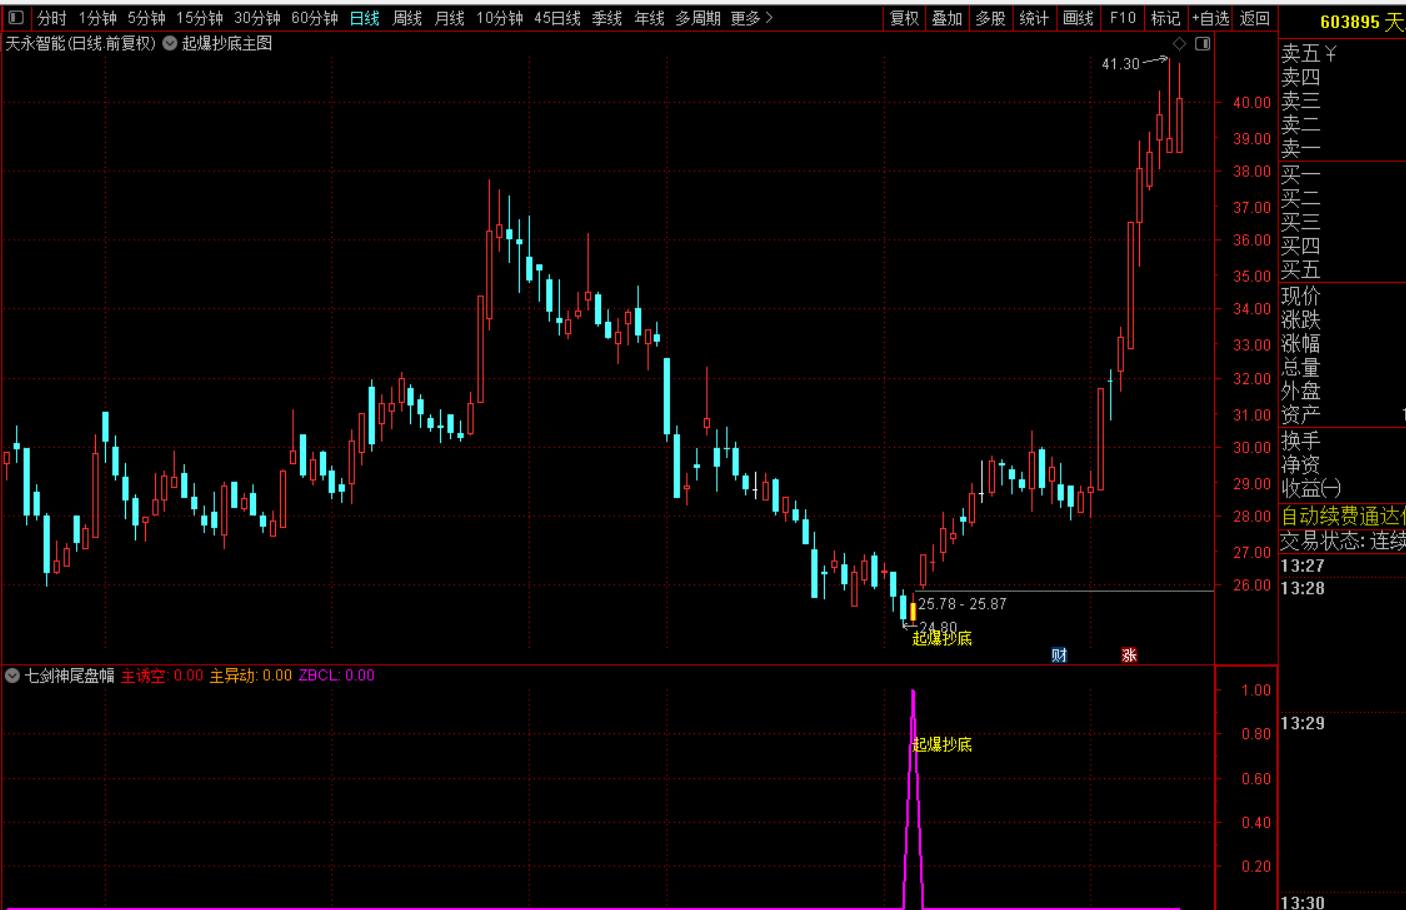Toggle the 画线 drawing tools
The width and height of the screenshot is (1406, 910).
coord(1078,18)
